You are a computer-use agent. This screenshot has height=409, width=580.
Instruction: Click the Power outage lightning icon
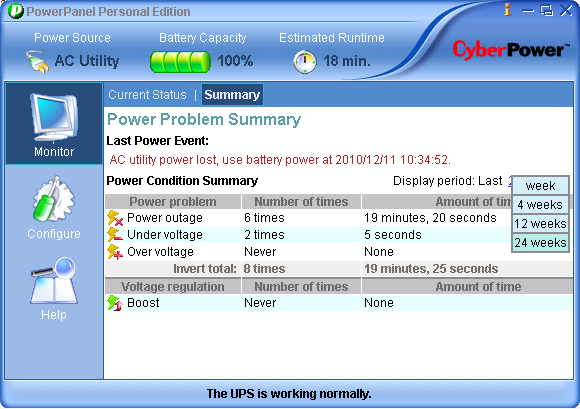pos(115,218)
